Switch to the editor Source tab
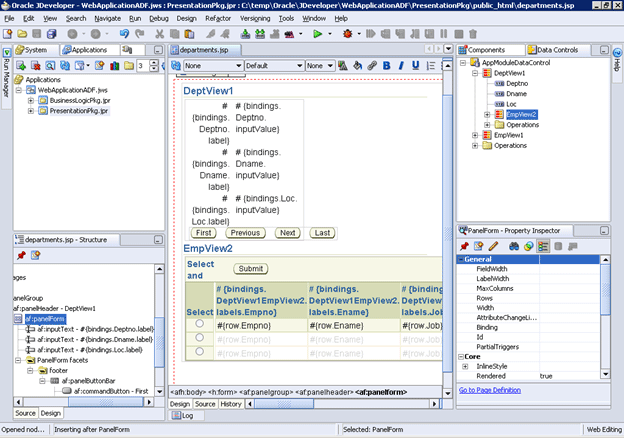 (205, 404)
